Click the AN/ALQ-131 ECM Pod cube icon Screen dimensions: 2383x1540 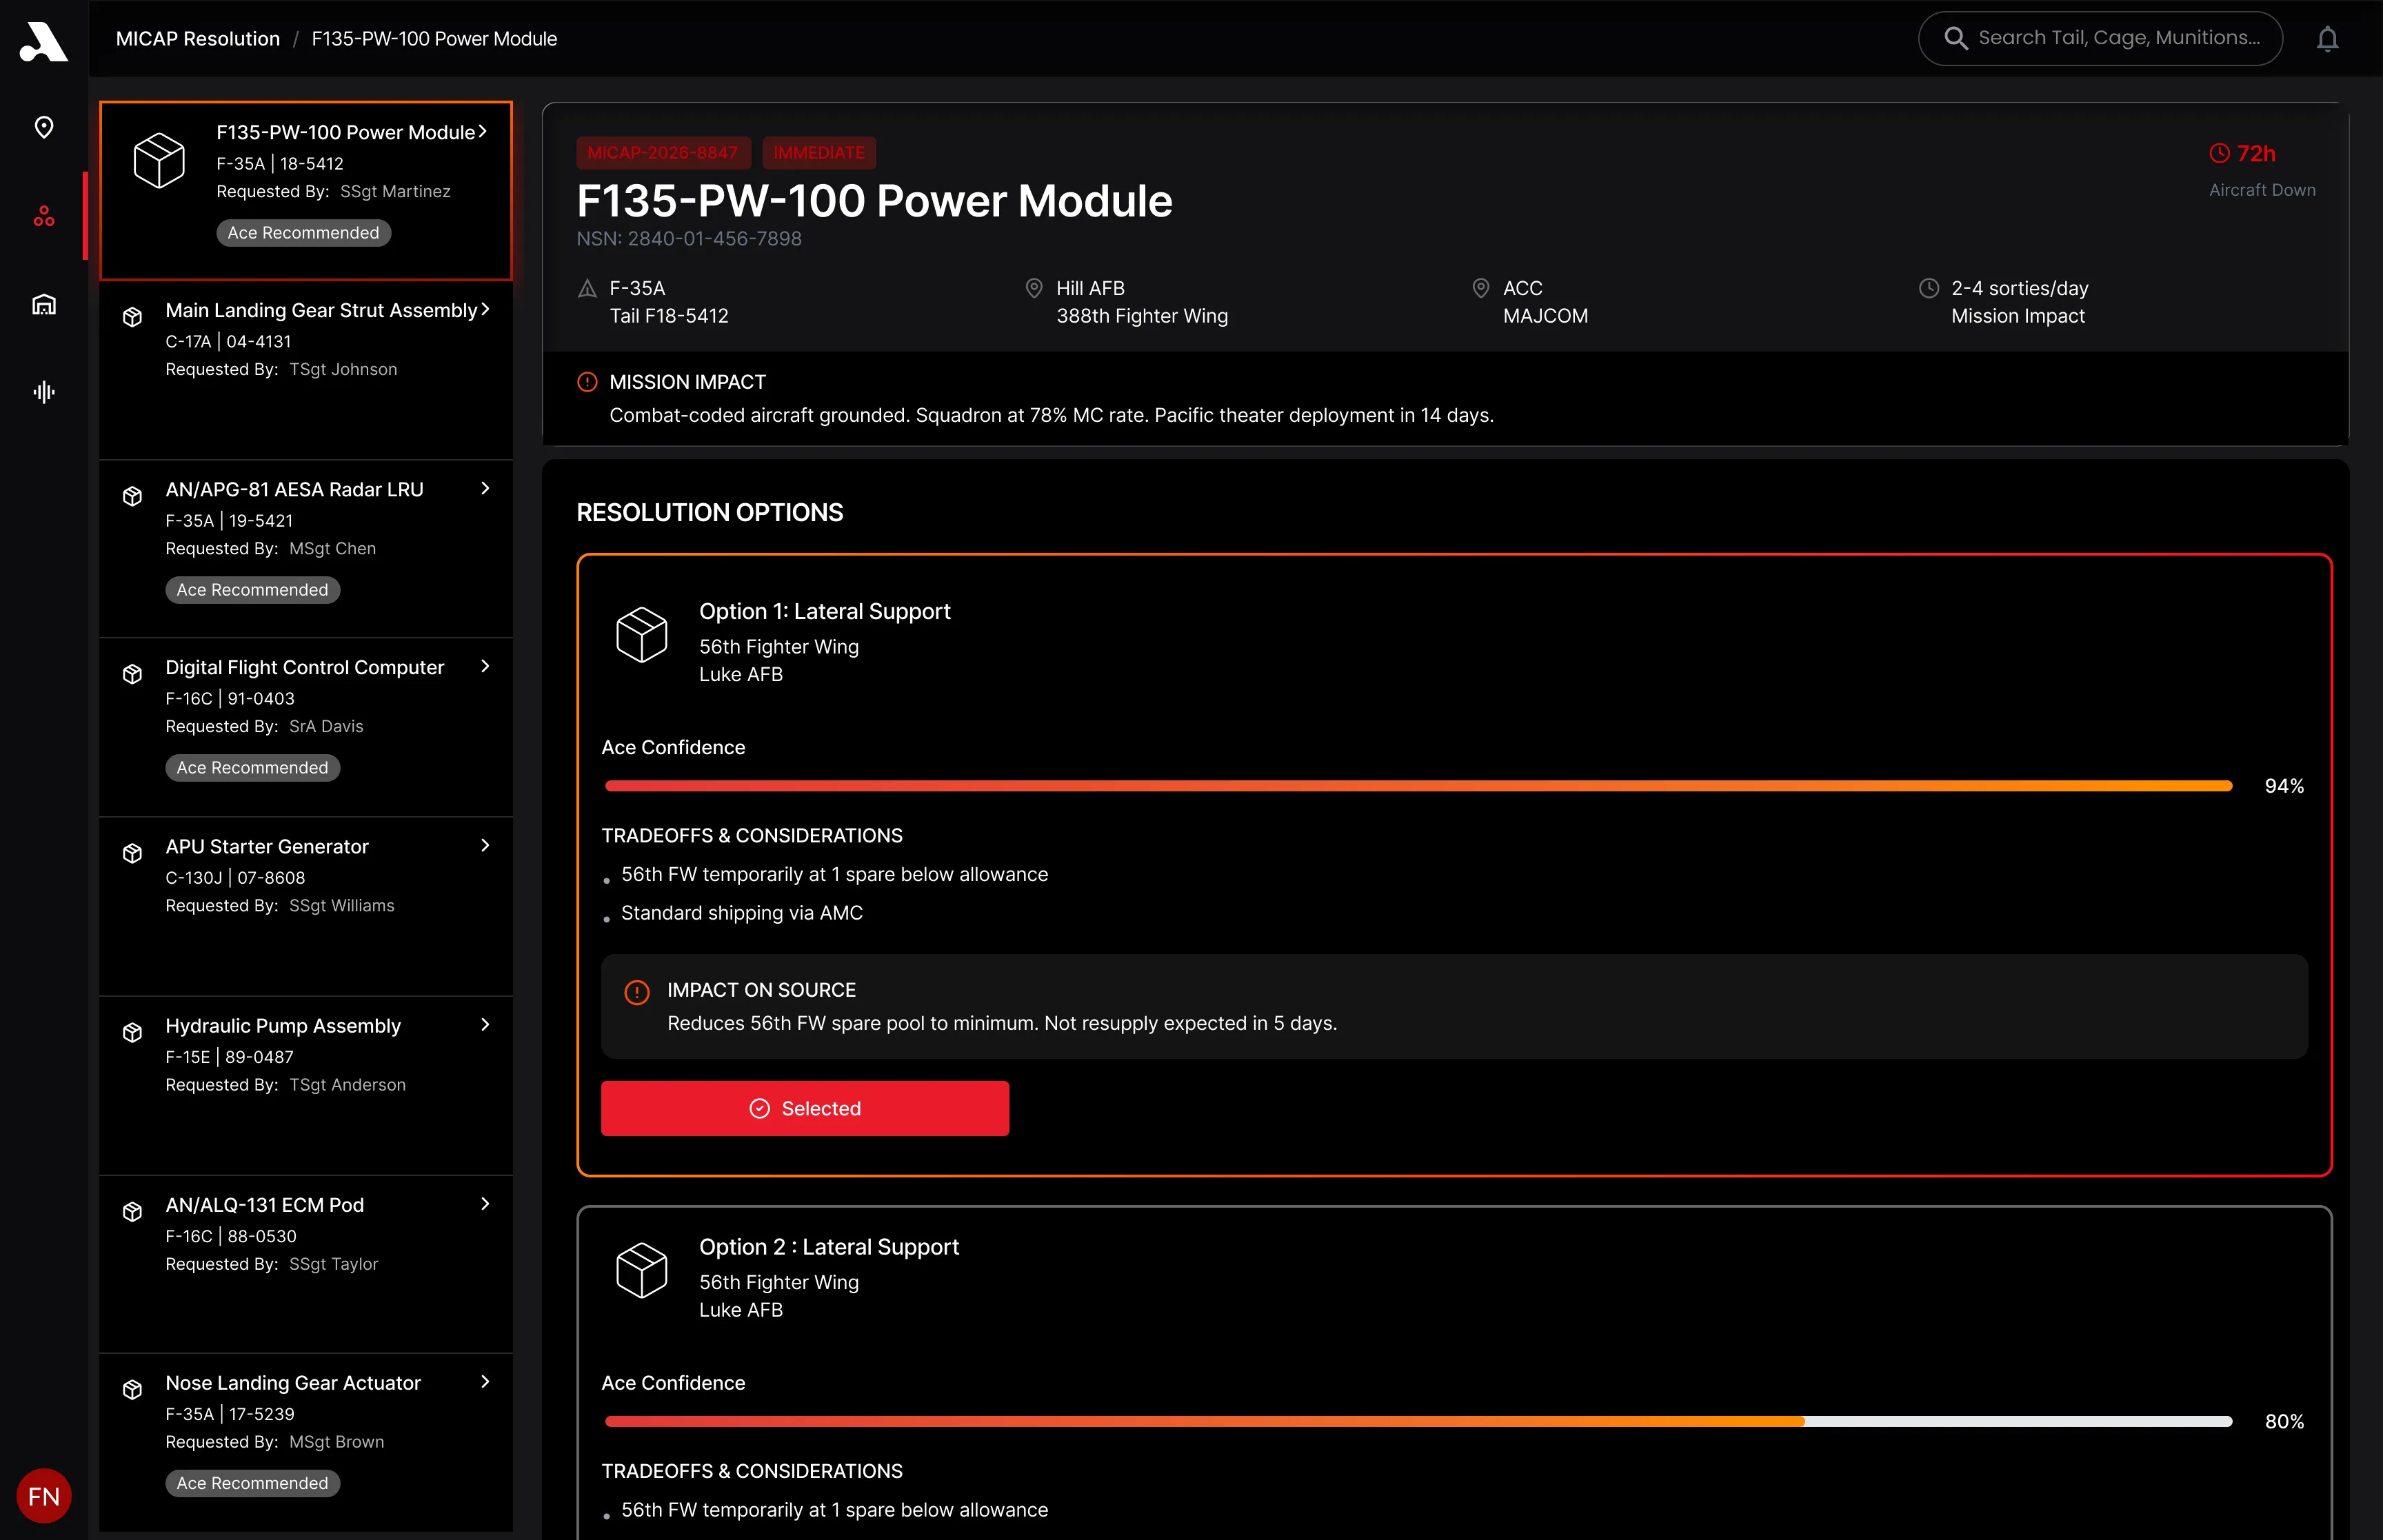point(132,1211)
